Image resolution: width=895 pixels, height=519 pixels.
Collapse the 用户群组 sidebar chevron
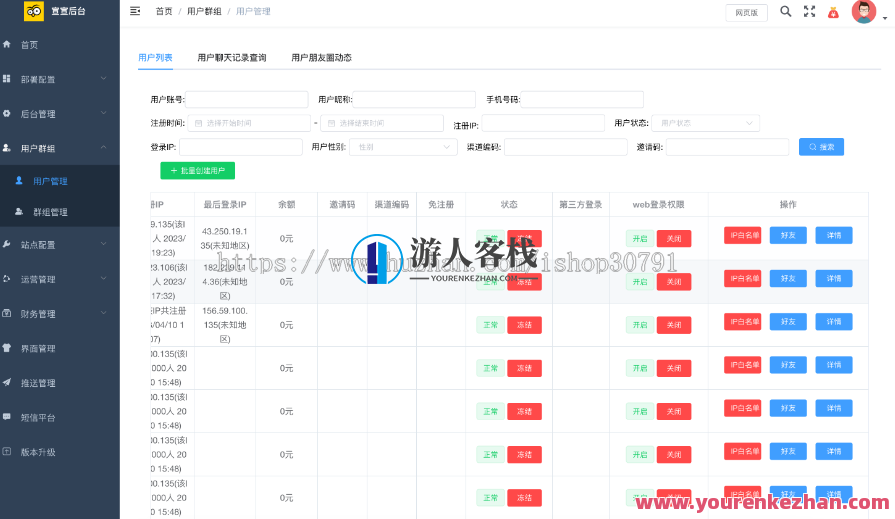tap(103, 147)
